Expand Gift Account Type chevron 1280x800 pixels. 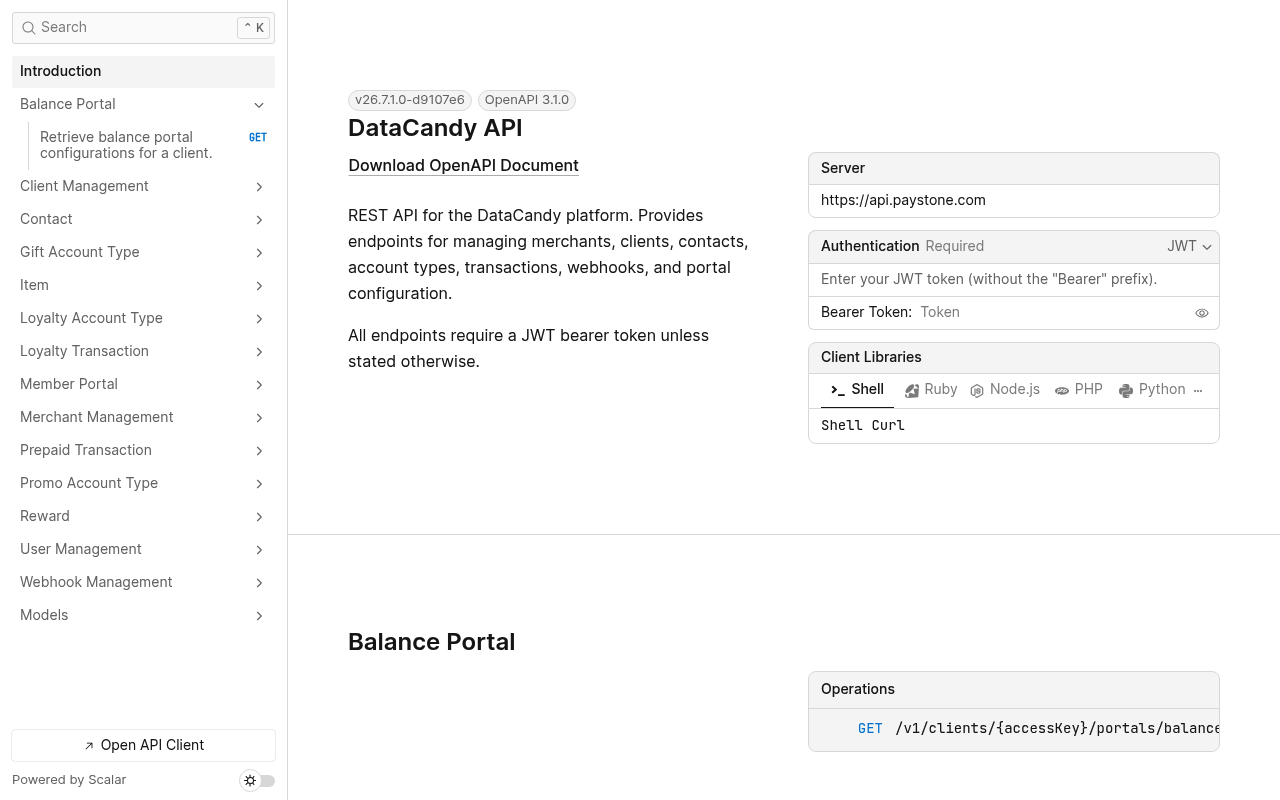(x=259, y=253)
